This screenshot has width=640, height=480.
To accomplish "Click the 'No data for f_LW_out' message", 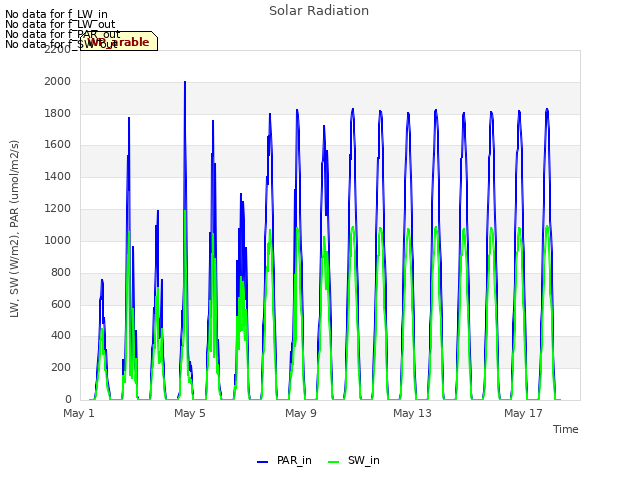I will pos(60,24).
